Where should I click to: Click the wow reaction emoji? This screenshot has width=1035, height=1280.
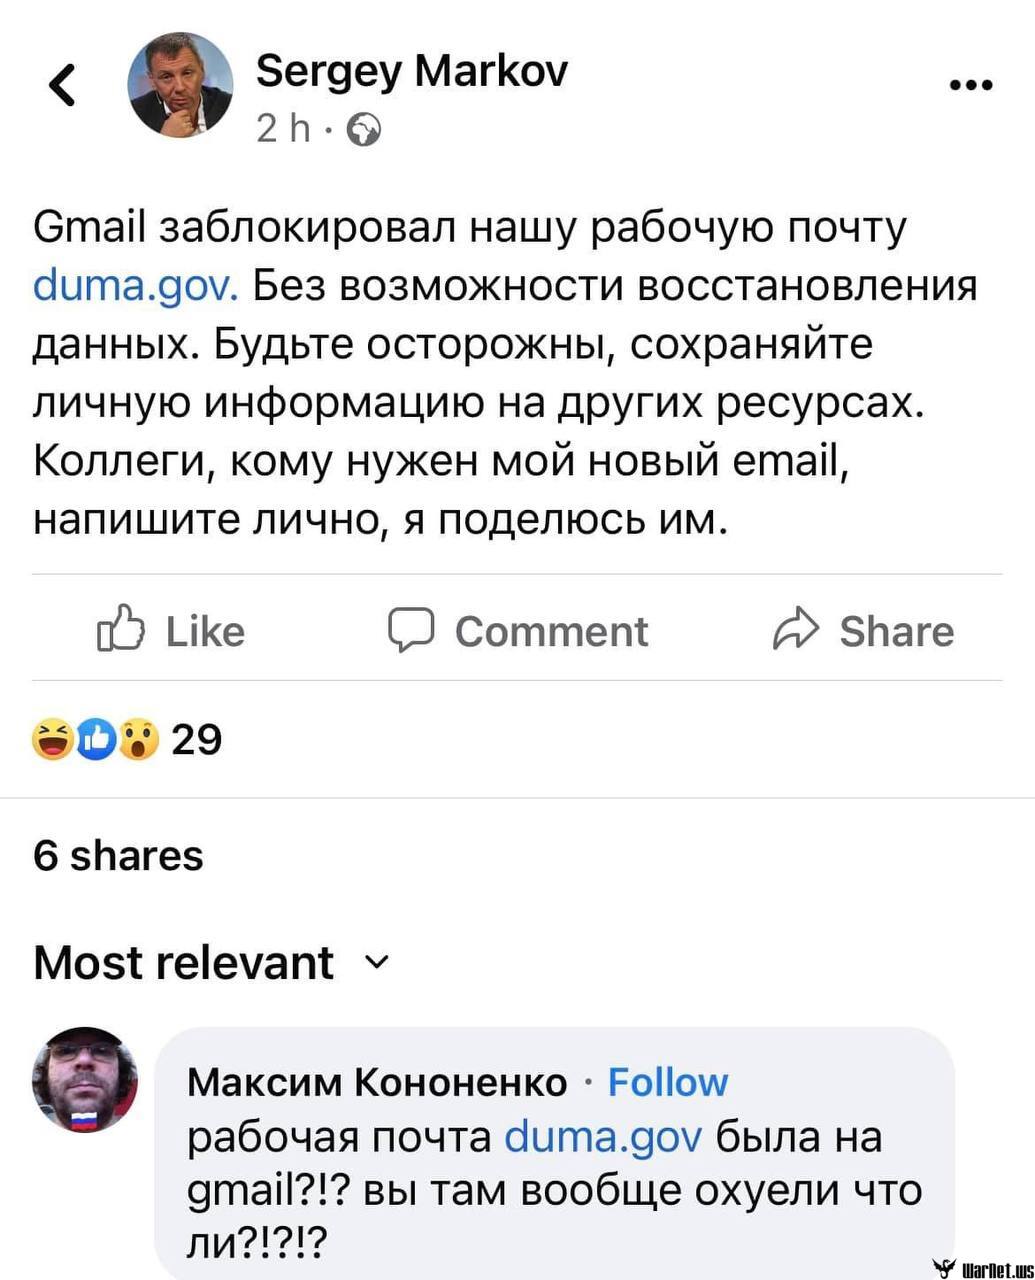coord(138,740)
